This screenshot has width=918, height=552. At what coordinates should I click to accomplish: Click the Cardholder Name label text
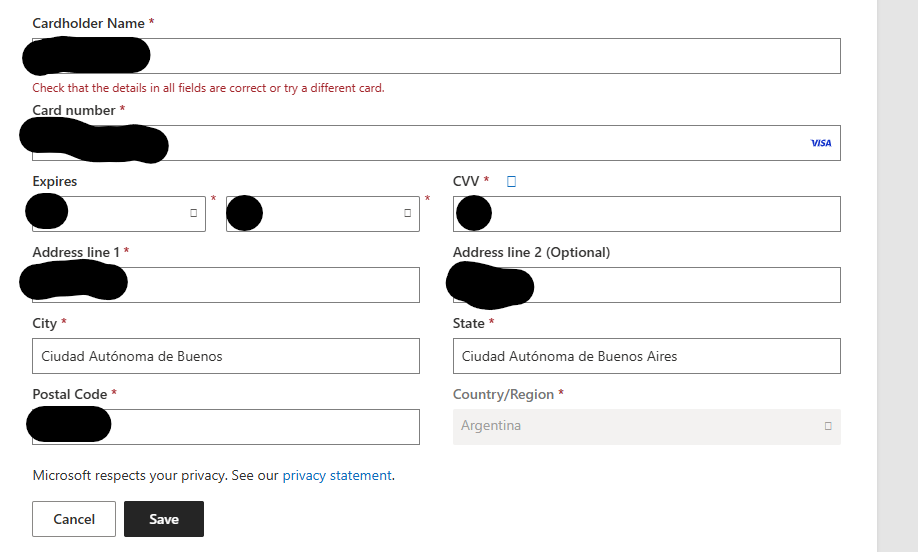(88, 23)
